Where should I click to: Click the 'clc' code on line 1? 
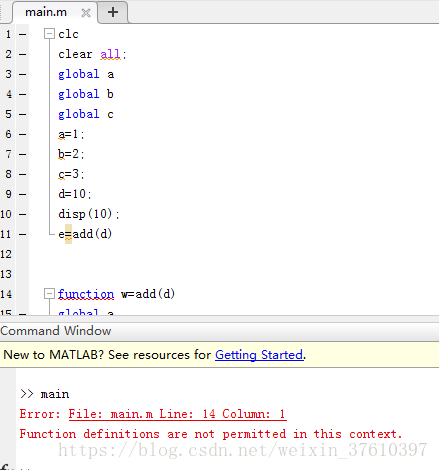tap(68, 34)
